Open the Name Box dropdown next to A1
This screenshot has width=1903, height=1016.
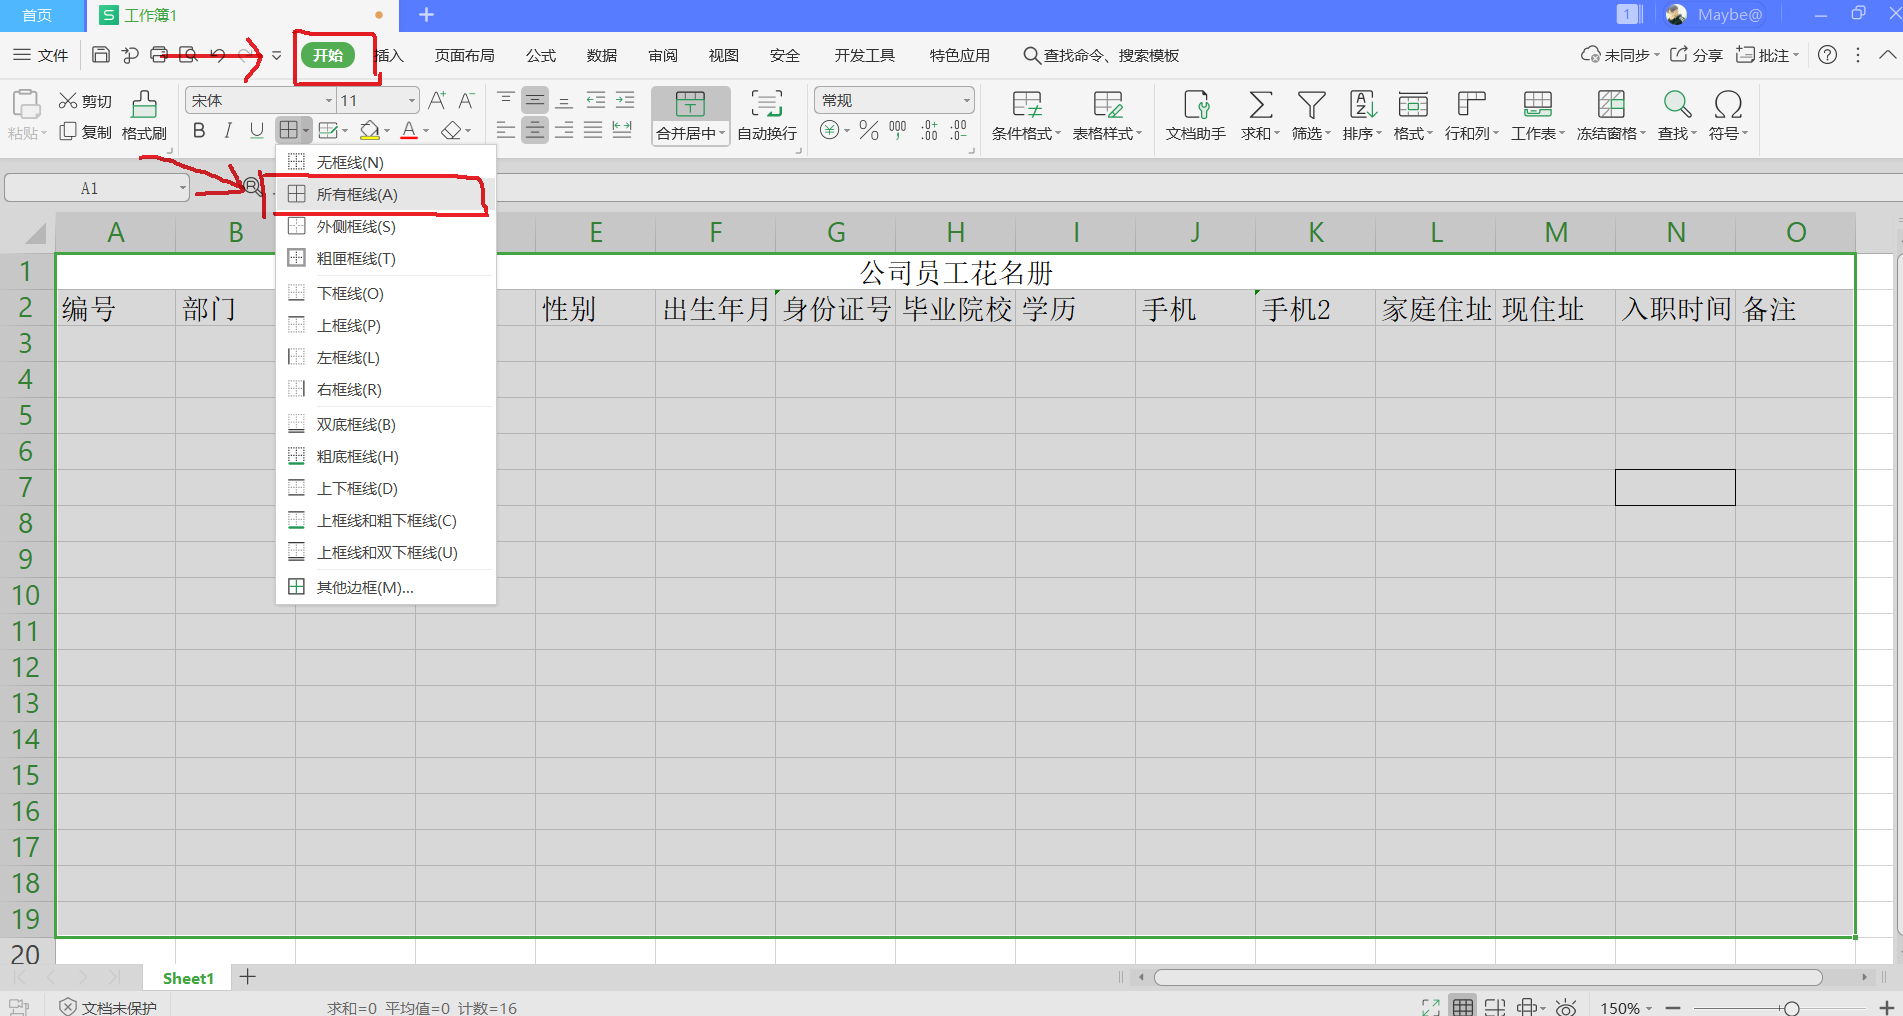[x=182, y=188]
